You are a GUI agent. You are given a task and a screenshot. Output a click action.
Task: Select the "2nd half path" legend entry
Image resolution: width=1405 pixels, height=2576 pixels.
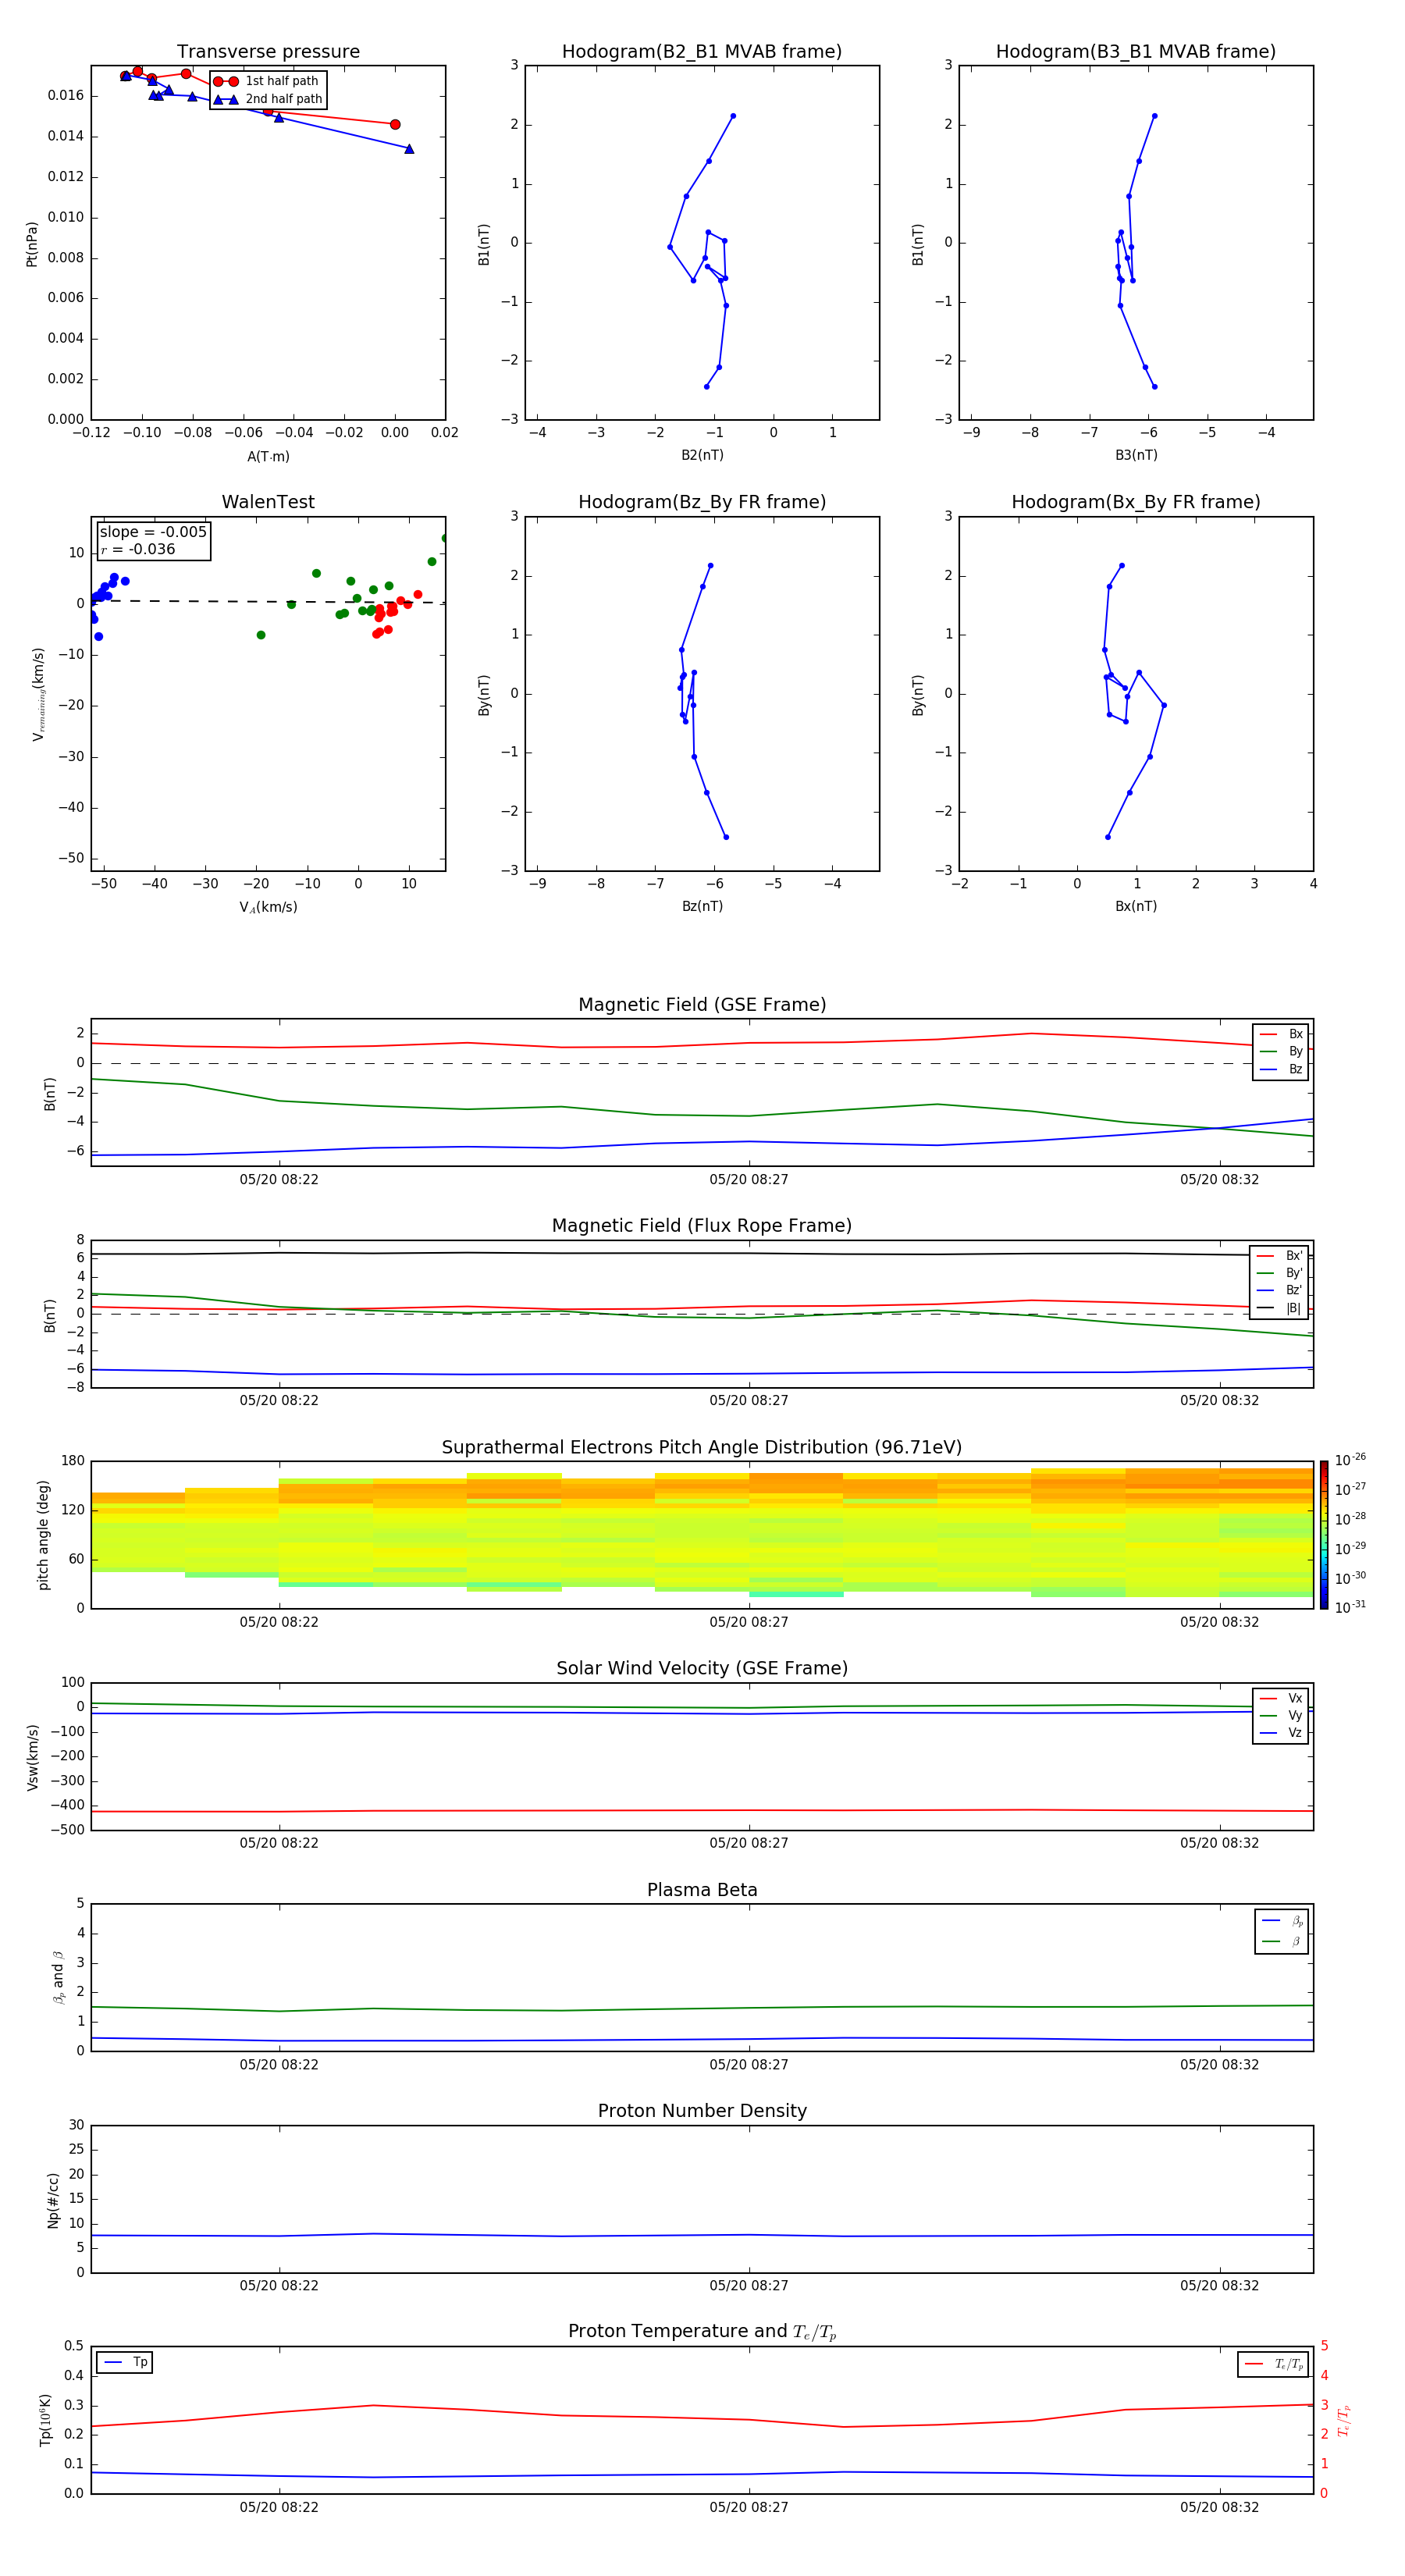tap(267, 99)
